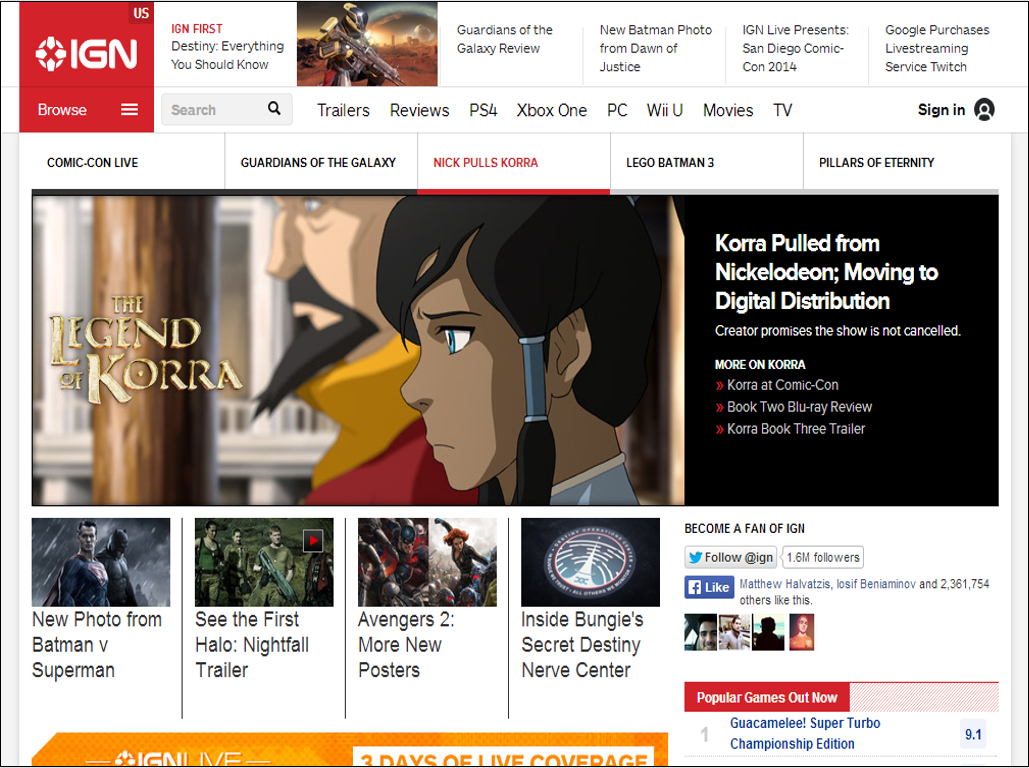Open the Trailers section
This screenshot has height=768, width=1029.
[343, 110]
